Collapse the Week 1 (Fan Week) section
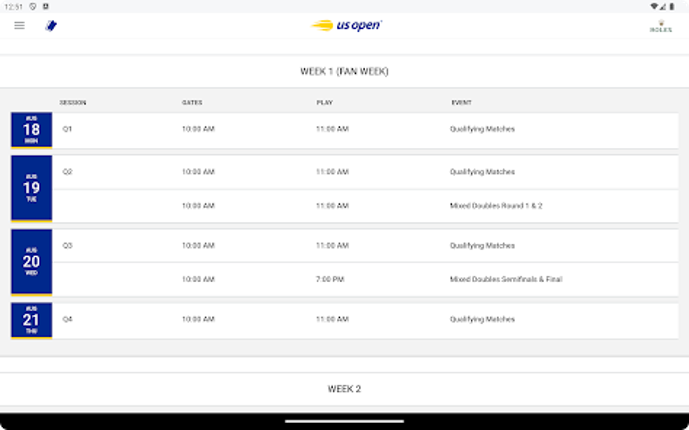The height and width of the screenshot is (430, 689). click(x=344, y=72)
